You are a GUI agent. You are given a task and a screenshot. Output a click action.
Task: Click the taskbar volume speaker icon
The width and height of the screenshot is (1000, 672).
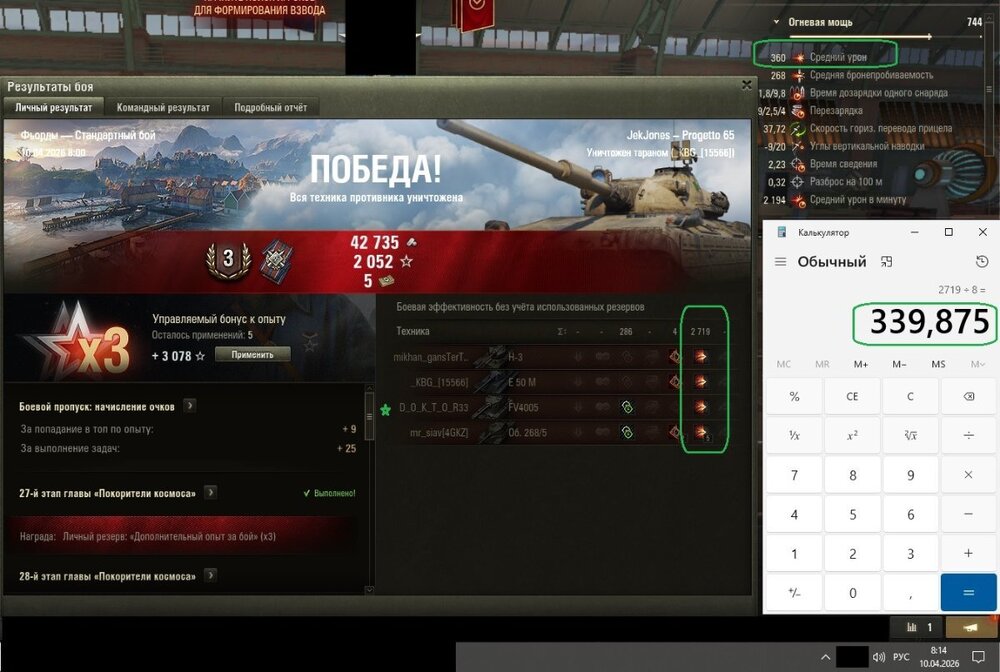tap(879, 657)
